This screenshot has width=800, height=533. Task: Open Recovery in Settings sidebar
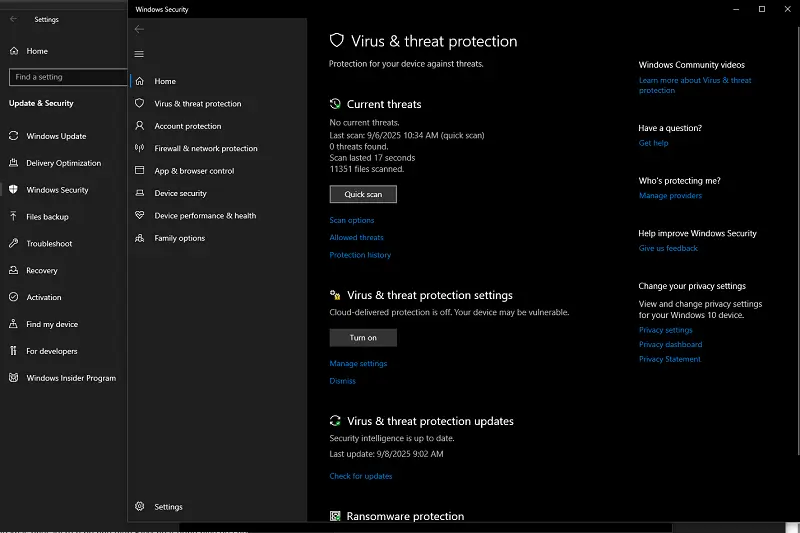64,271
